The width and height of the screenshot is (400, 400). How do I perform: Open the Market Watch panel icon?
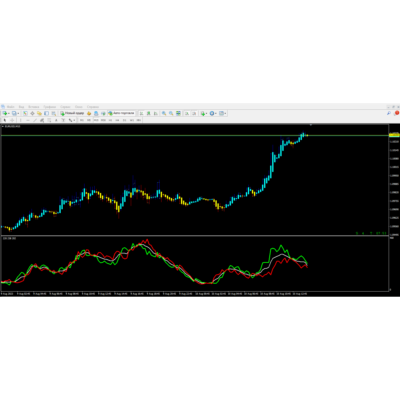25,113
